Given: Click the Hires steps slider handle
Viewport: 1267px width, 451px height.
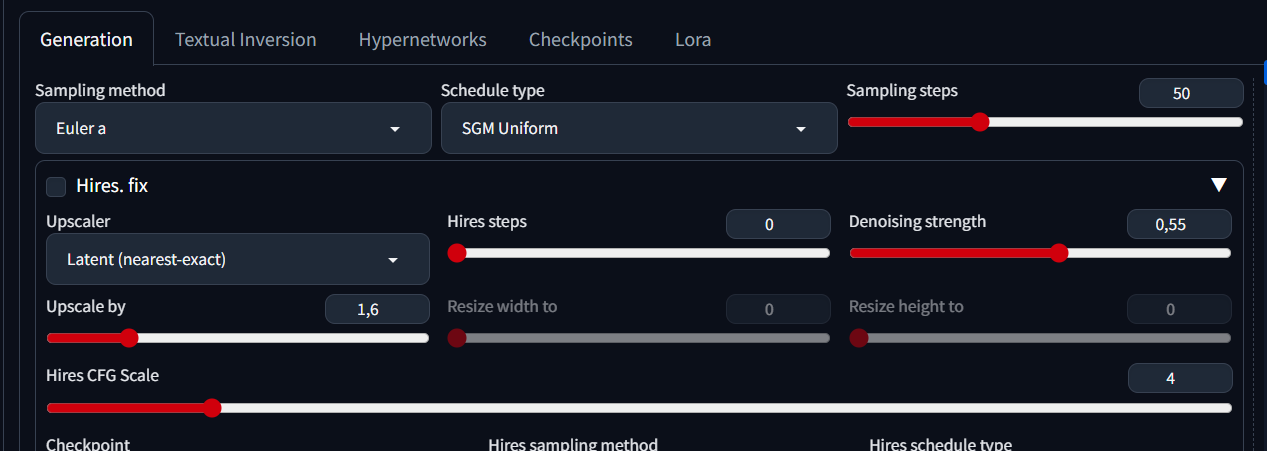Looking at the screenshot, I should coord(457,253).
